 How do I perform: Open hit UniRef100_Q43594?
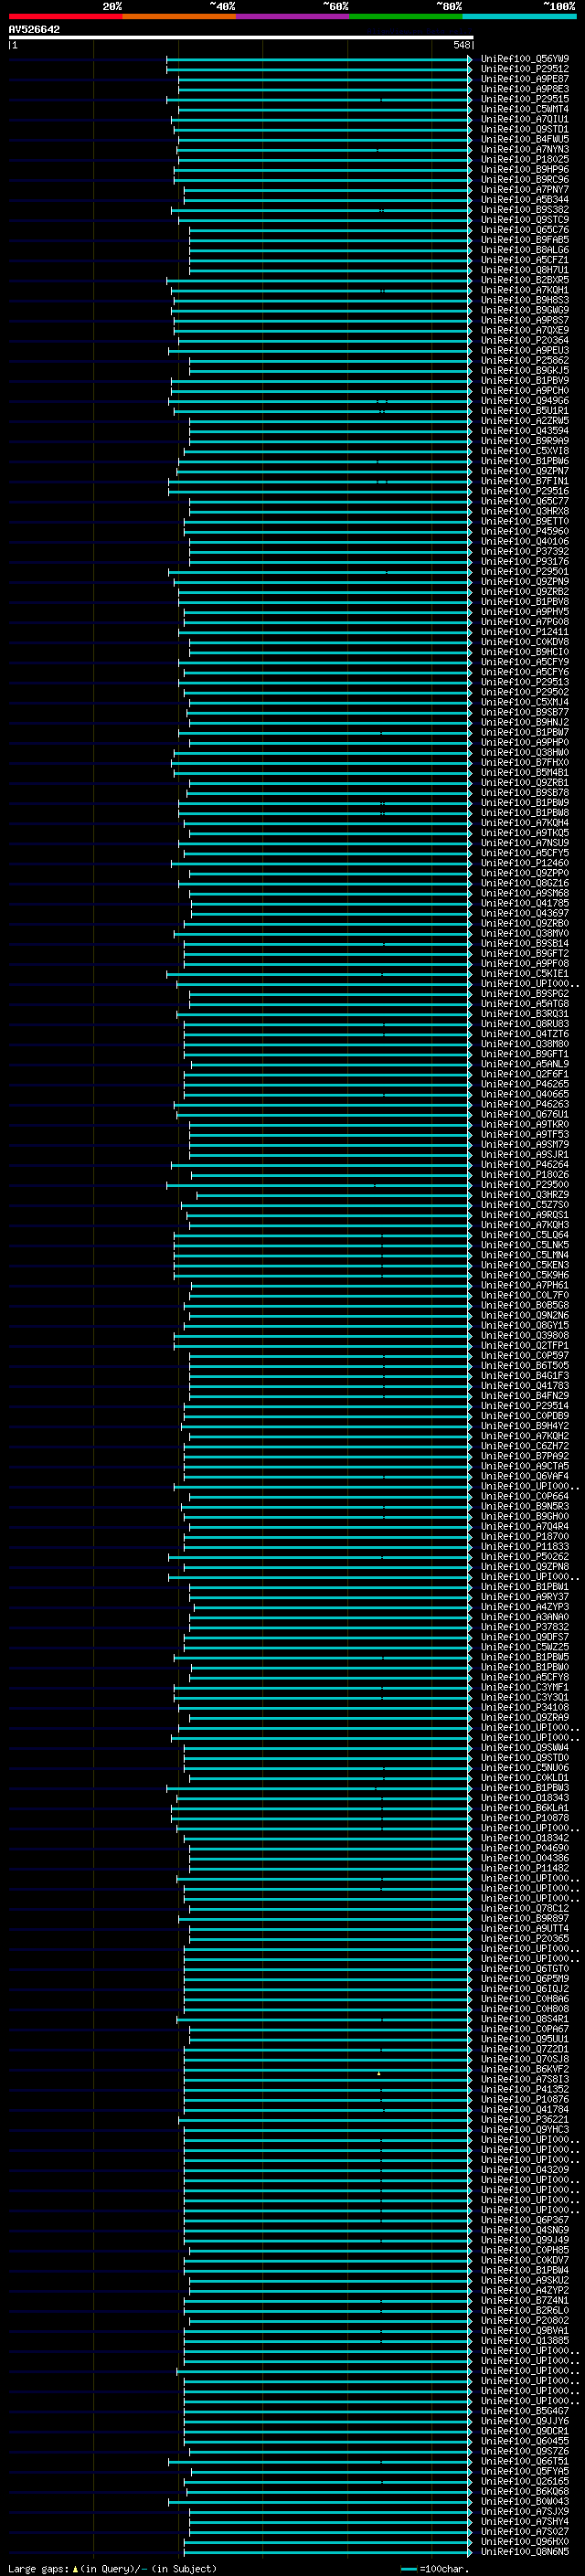coord(524,431)
